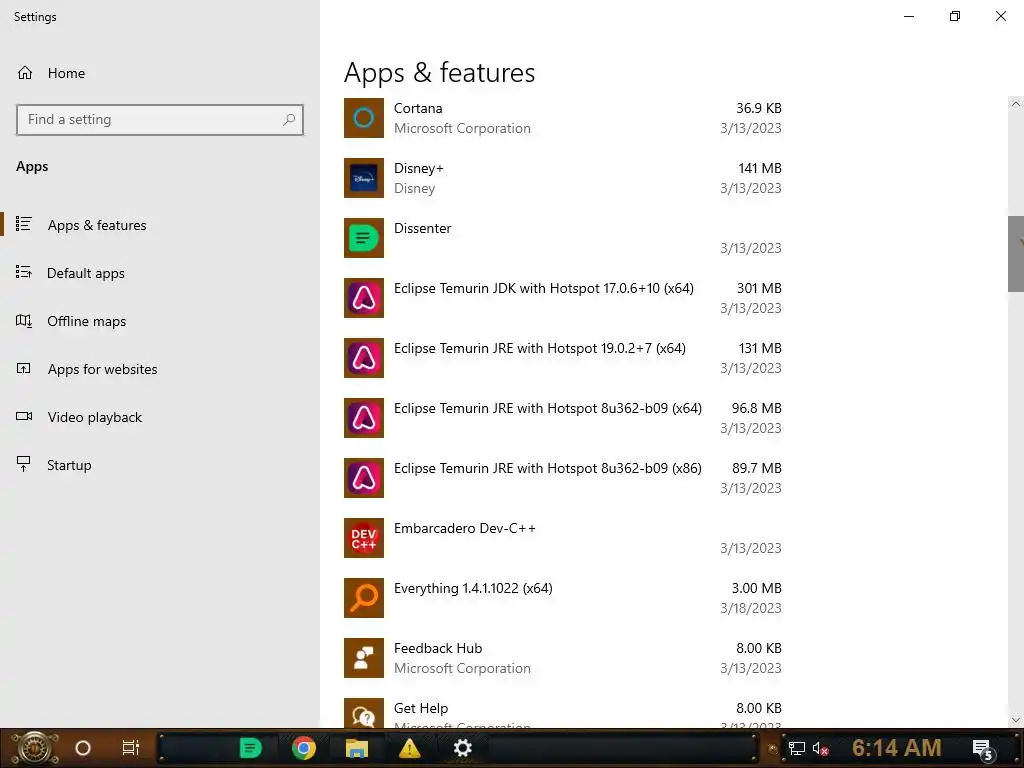
Task: Open Dissenter browser from taskbar
Action: pyautogui.click(x=251, y=748)
